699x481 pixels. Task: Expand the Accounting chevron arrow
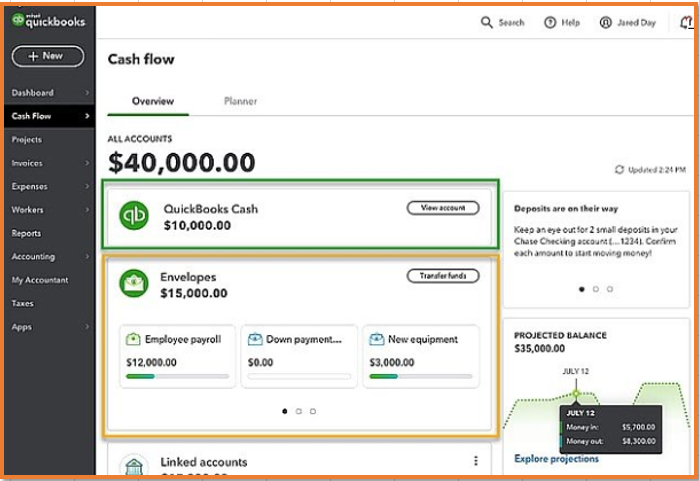(x=87, y=256)
